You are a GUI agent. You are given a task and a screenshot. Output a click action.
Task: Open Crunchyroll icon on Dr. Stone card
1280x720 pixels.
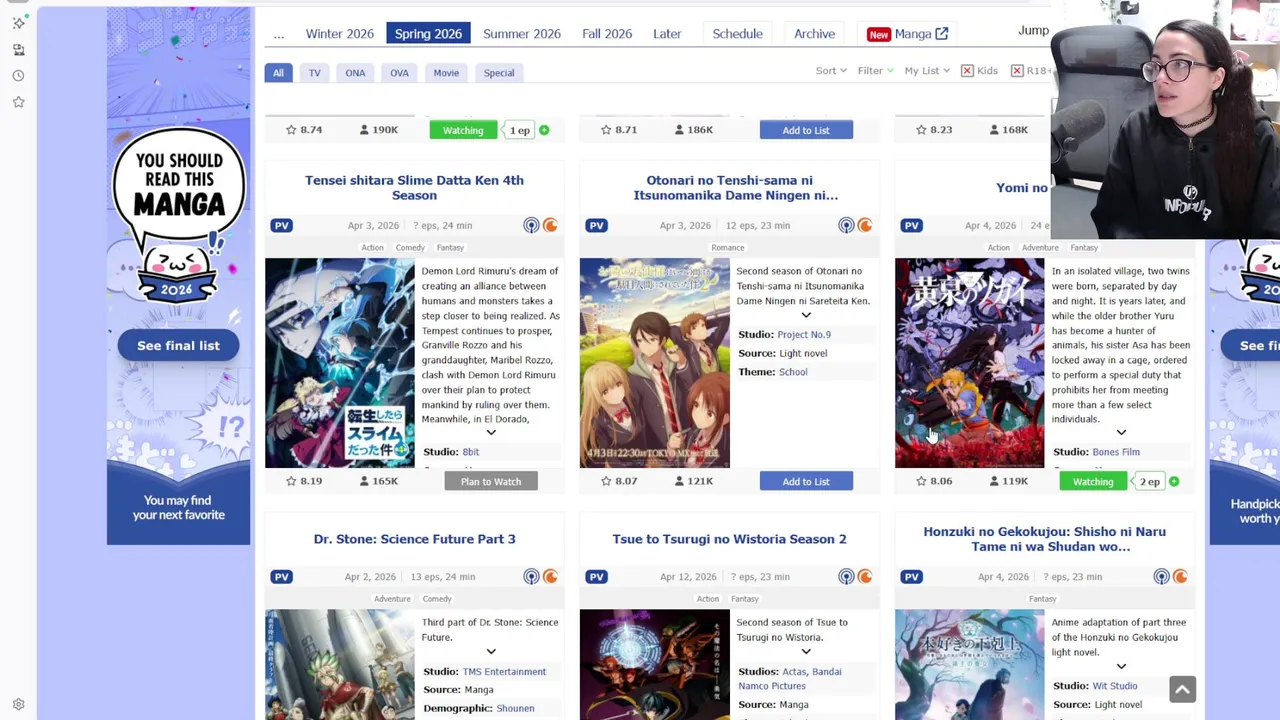point(550,577)
